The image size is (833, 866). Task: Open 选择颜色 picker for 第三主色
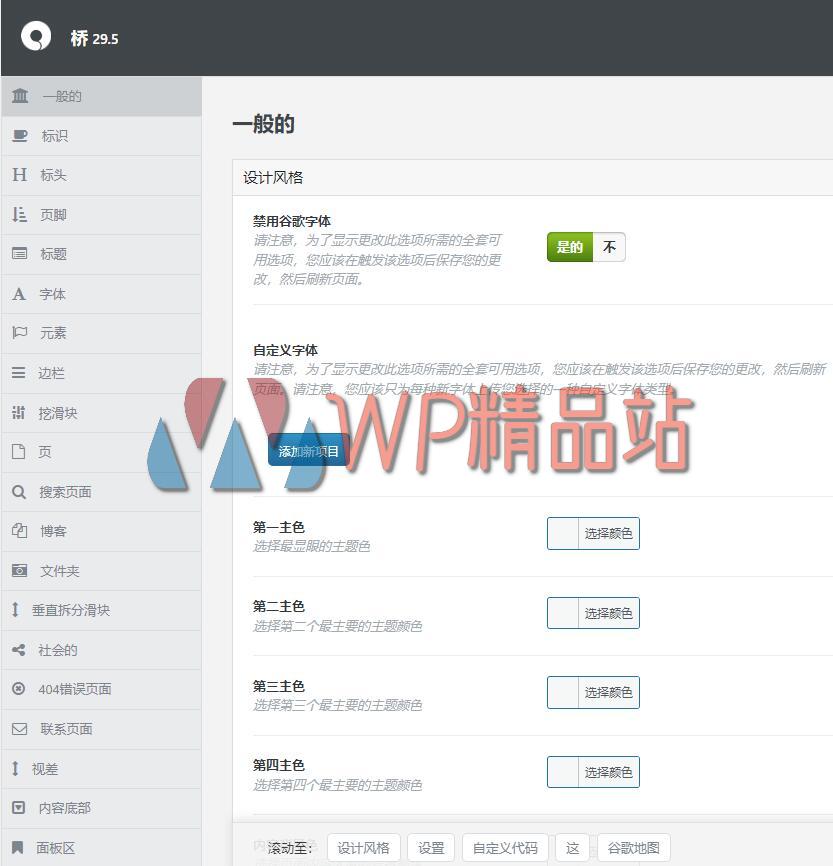click(608, 692)
